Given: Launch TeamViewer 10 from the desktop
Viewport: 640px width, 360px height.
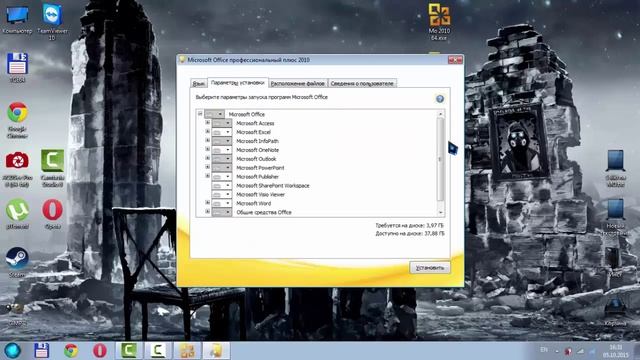Looking at the screenshot, I should point(52,21).
